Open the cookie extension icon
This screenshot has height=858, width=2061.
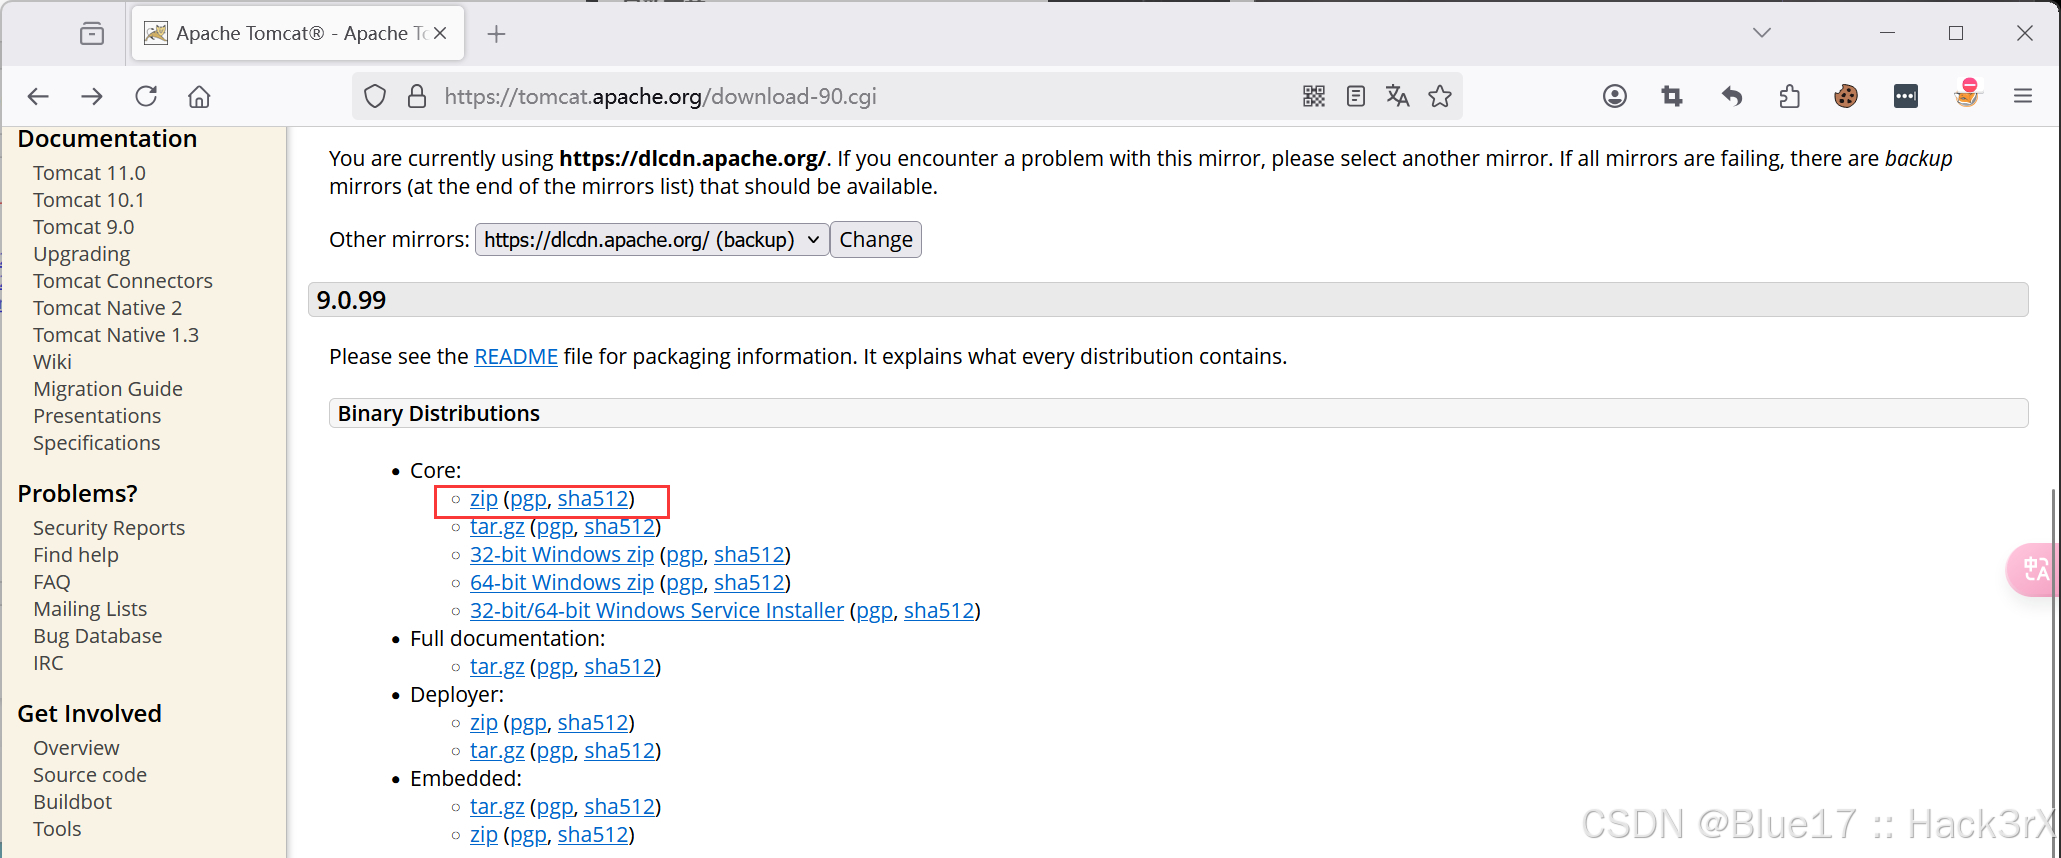1846,96
